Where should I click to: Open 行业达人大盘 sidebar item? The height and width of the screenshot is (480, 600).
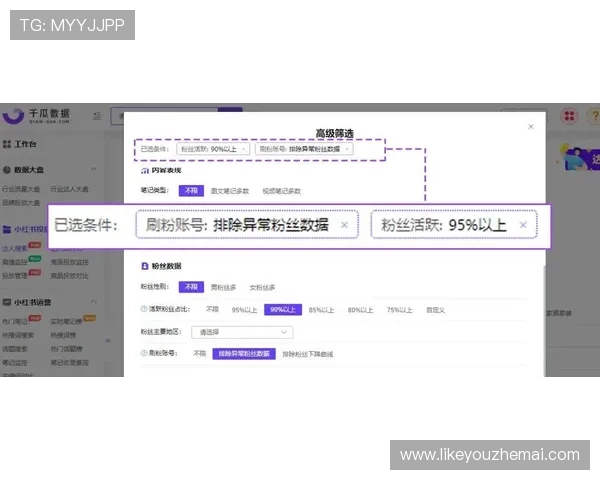pyautogui.click(x=70, y=189)
